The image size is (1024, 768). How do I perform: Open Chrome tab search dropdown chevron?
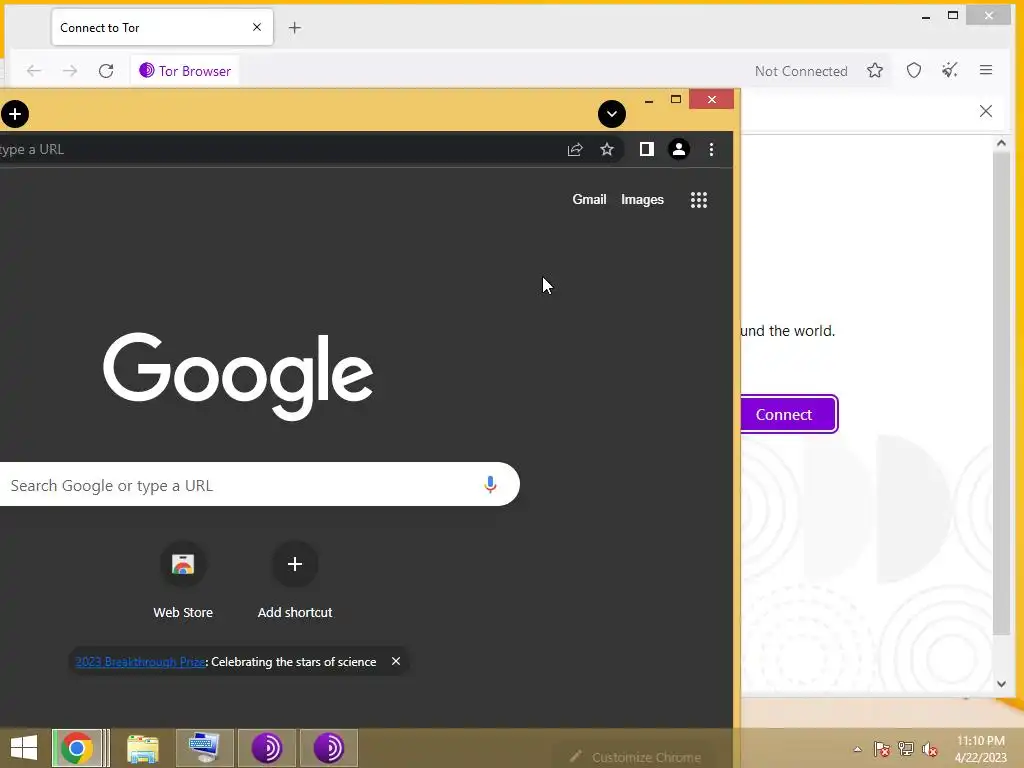(x=612, y=114)
